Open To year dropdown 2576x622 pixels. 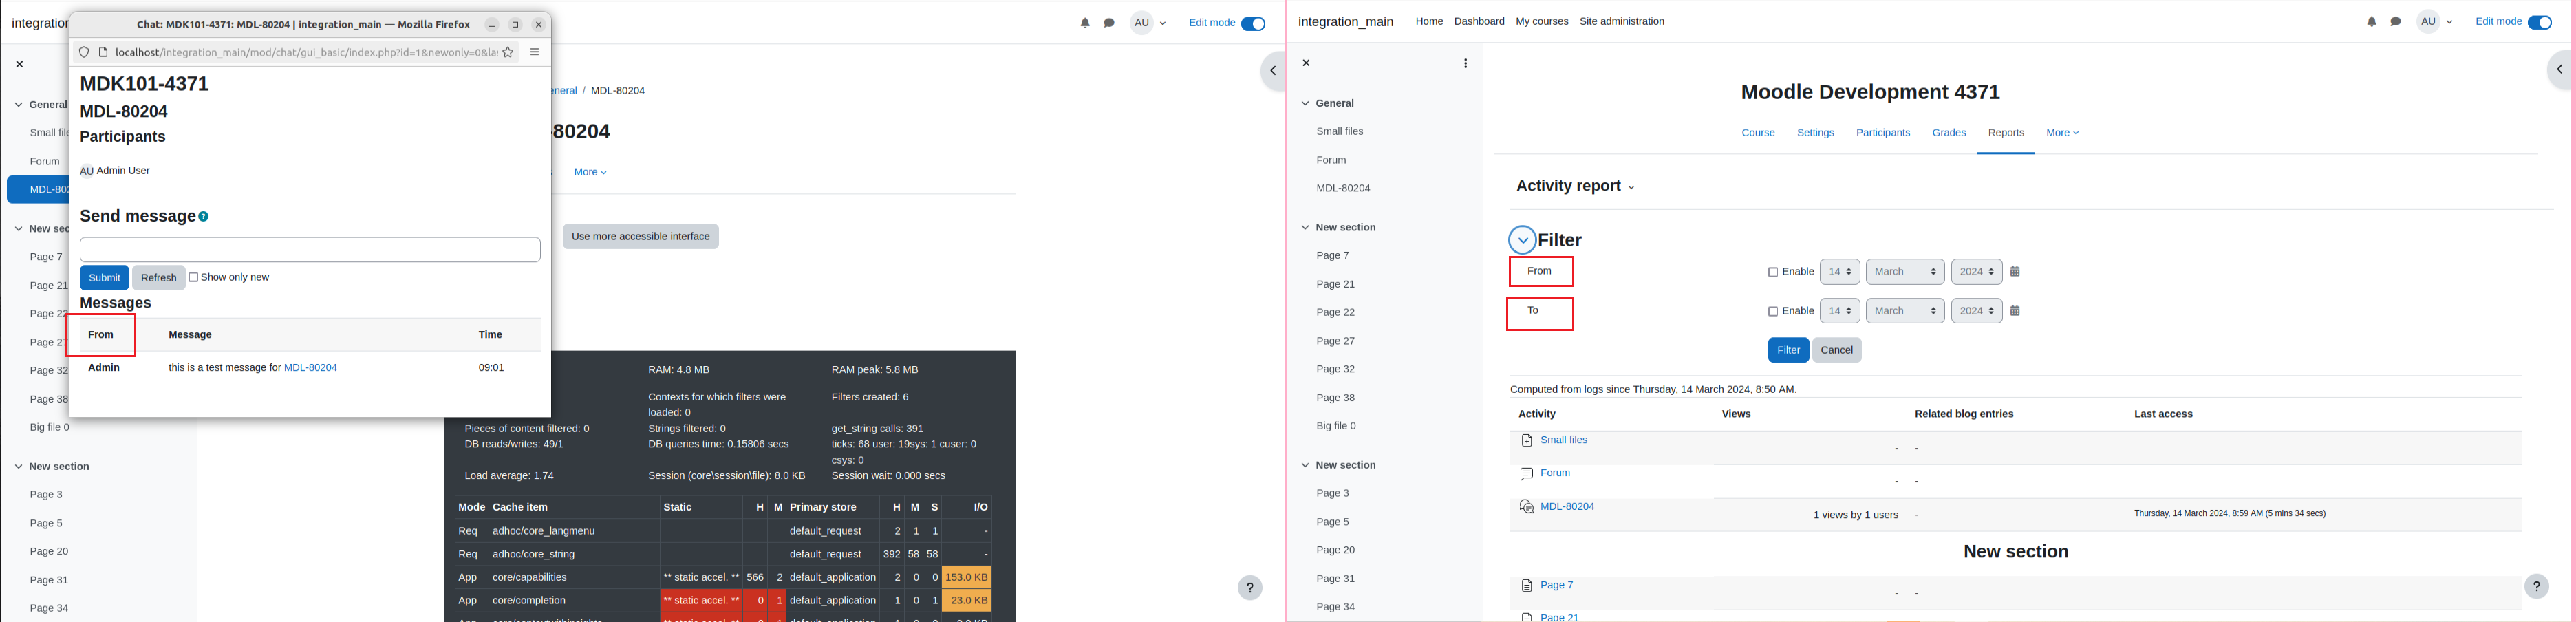1976,311
